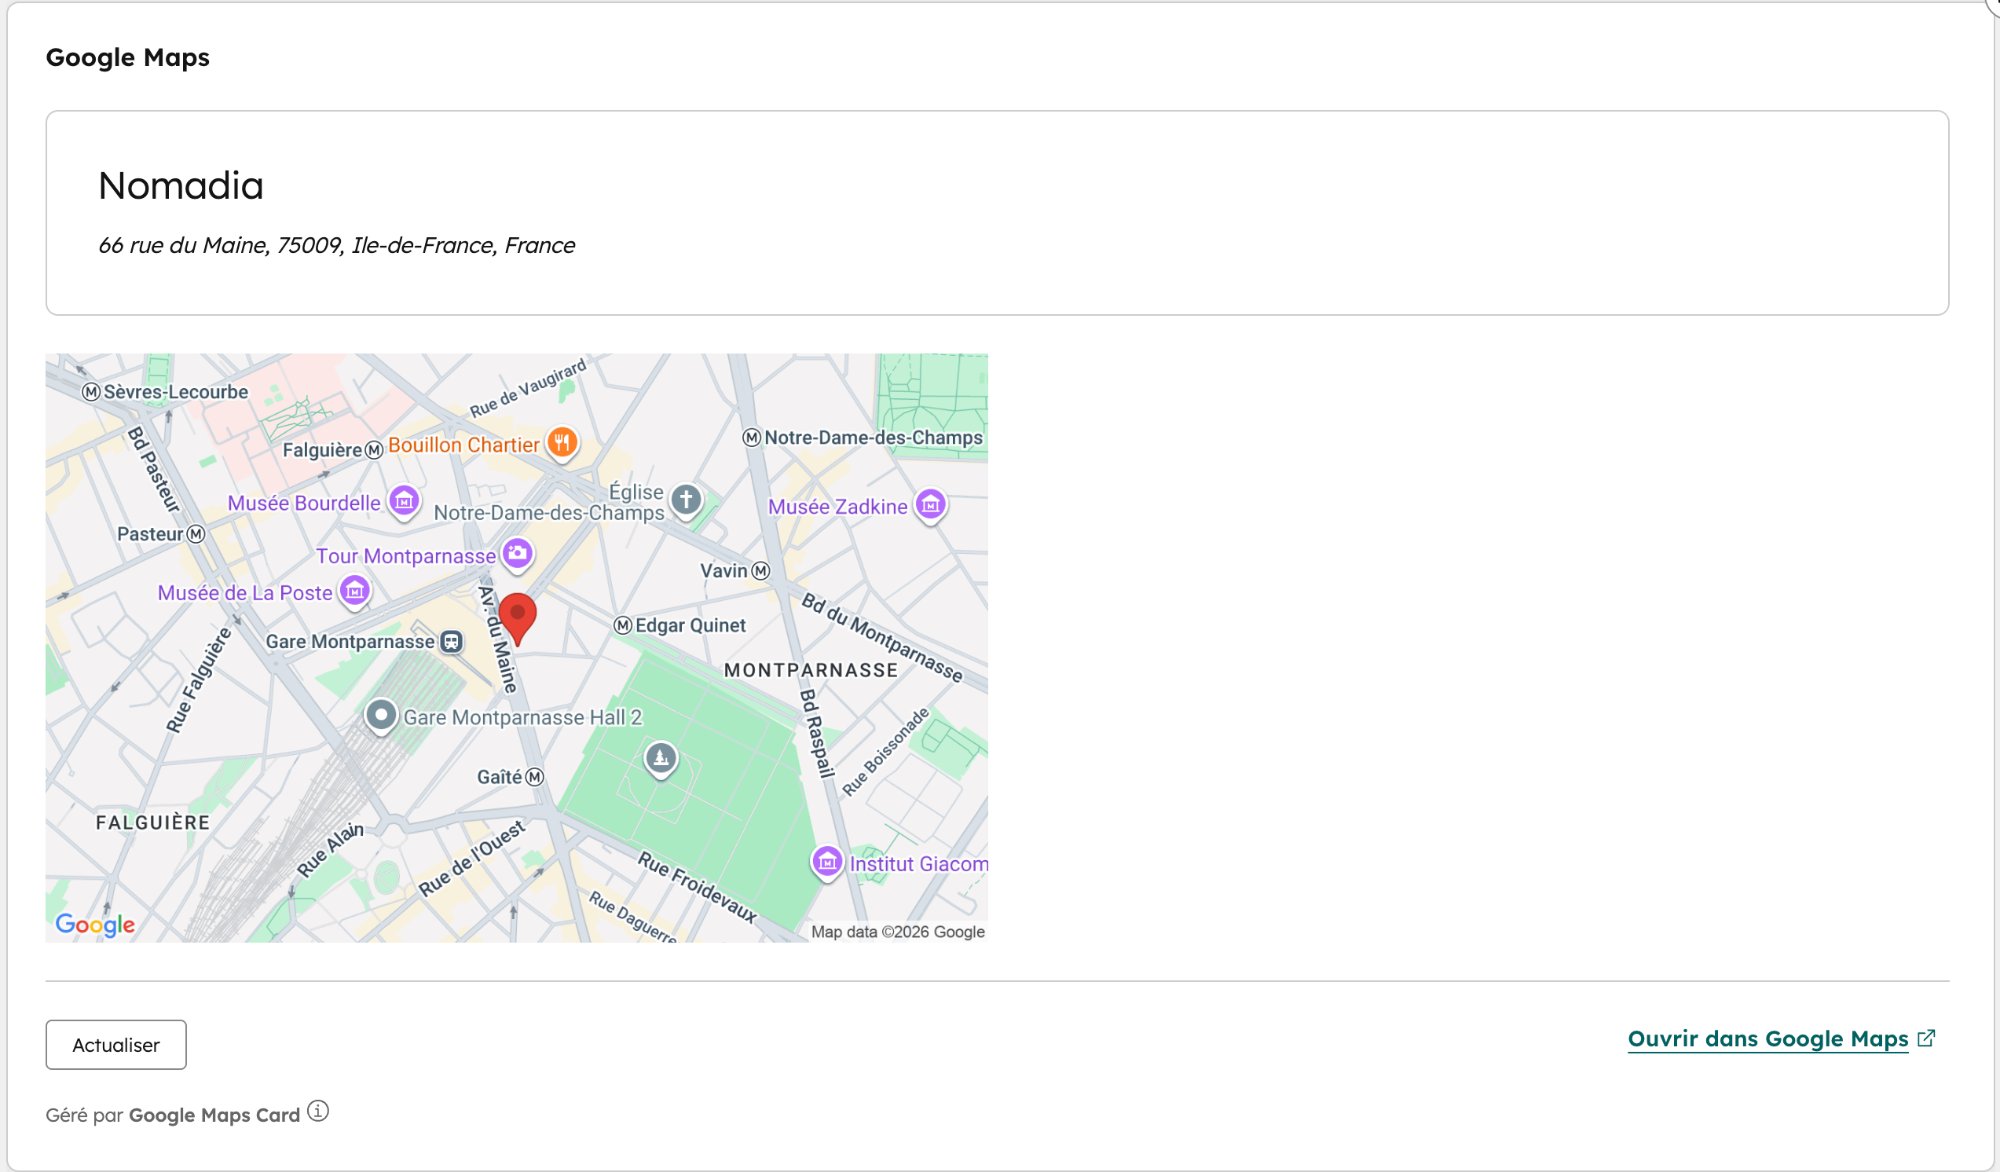The height and width of the screenshot is (1172, 2000).
Task: Click the Institut Giacometti museum icon
Action: pyautogui.click(x=827, y=862)
